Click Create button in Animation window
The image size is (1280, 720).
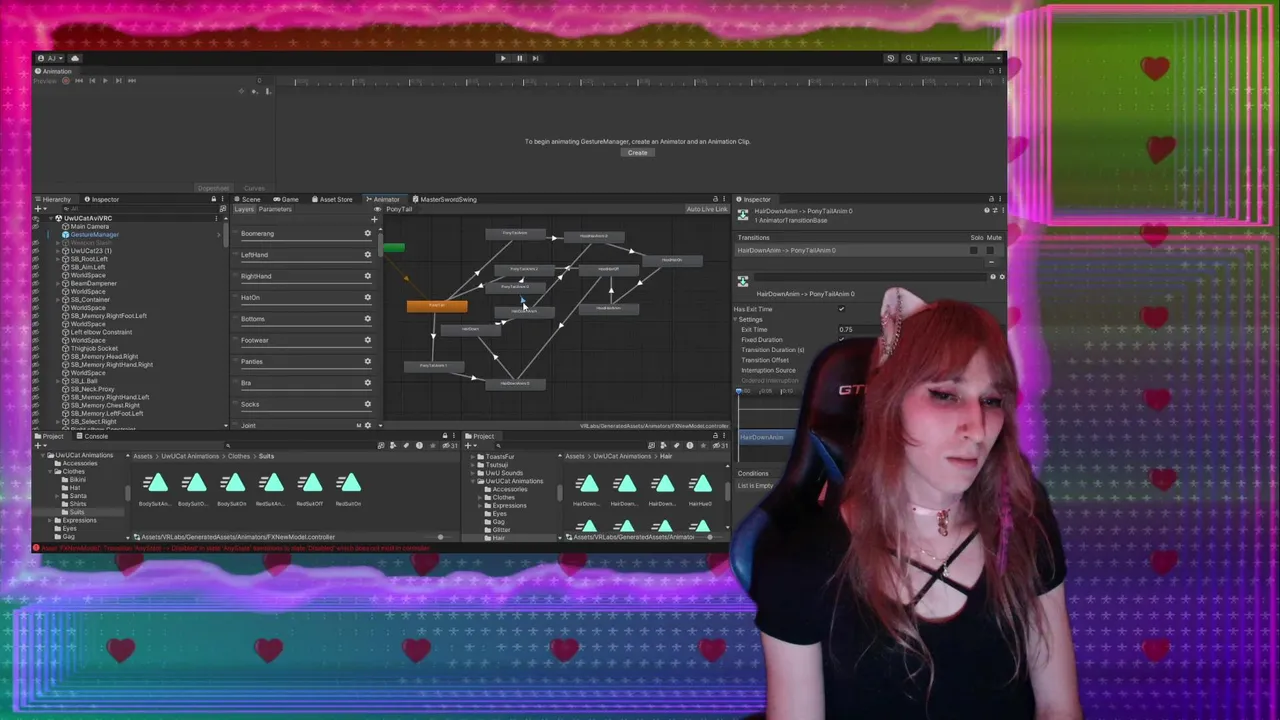(637, 153)
